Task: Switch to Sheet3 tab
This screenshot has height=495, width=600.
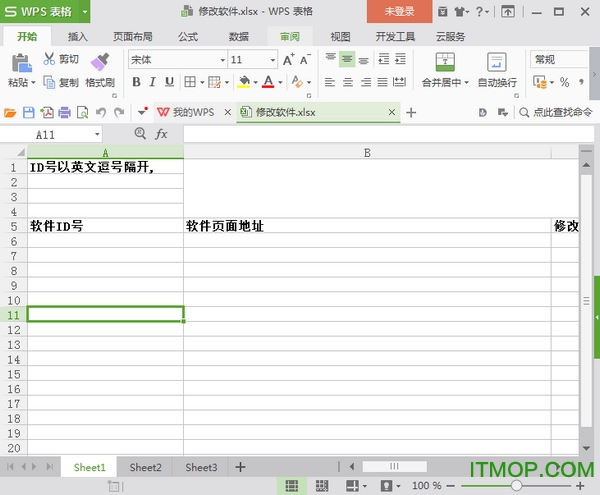Action: coord(201,467)
